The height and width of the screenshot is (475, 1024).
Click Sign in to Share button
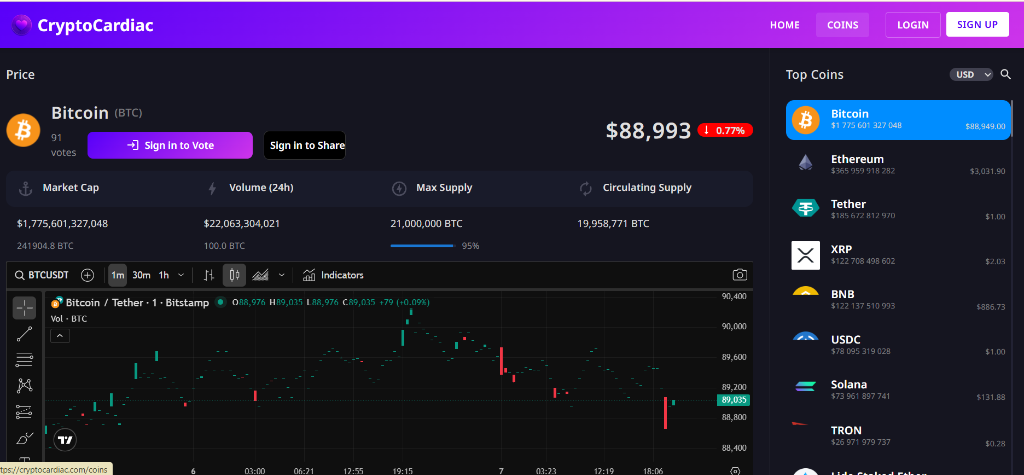tap(304, 145)
